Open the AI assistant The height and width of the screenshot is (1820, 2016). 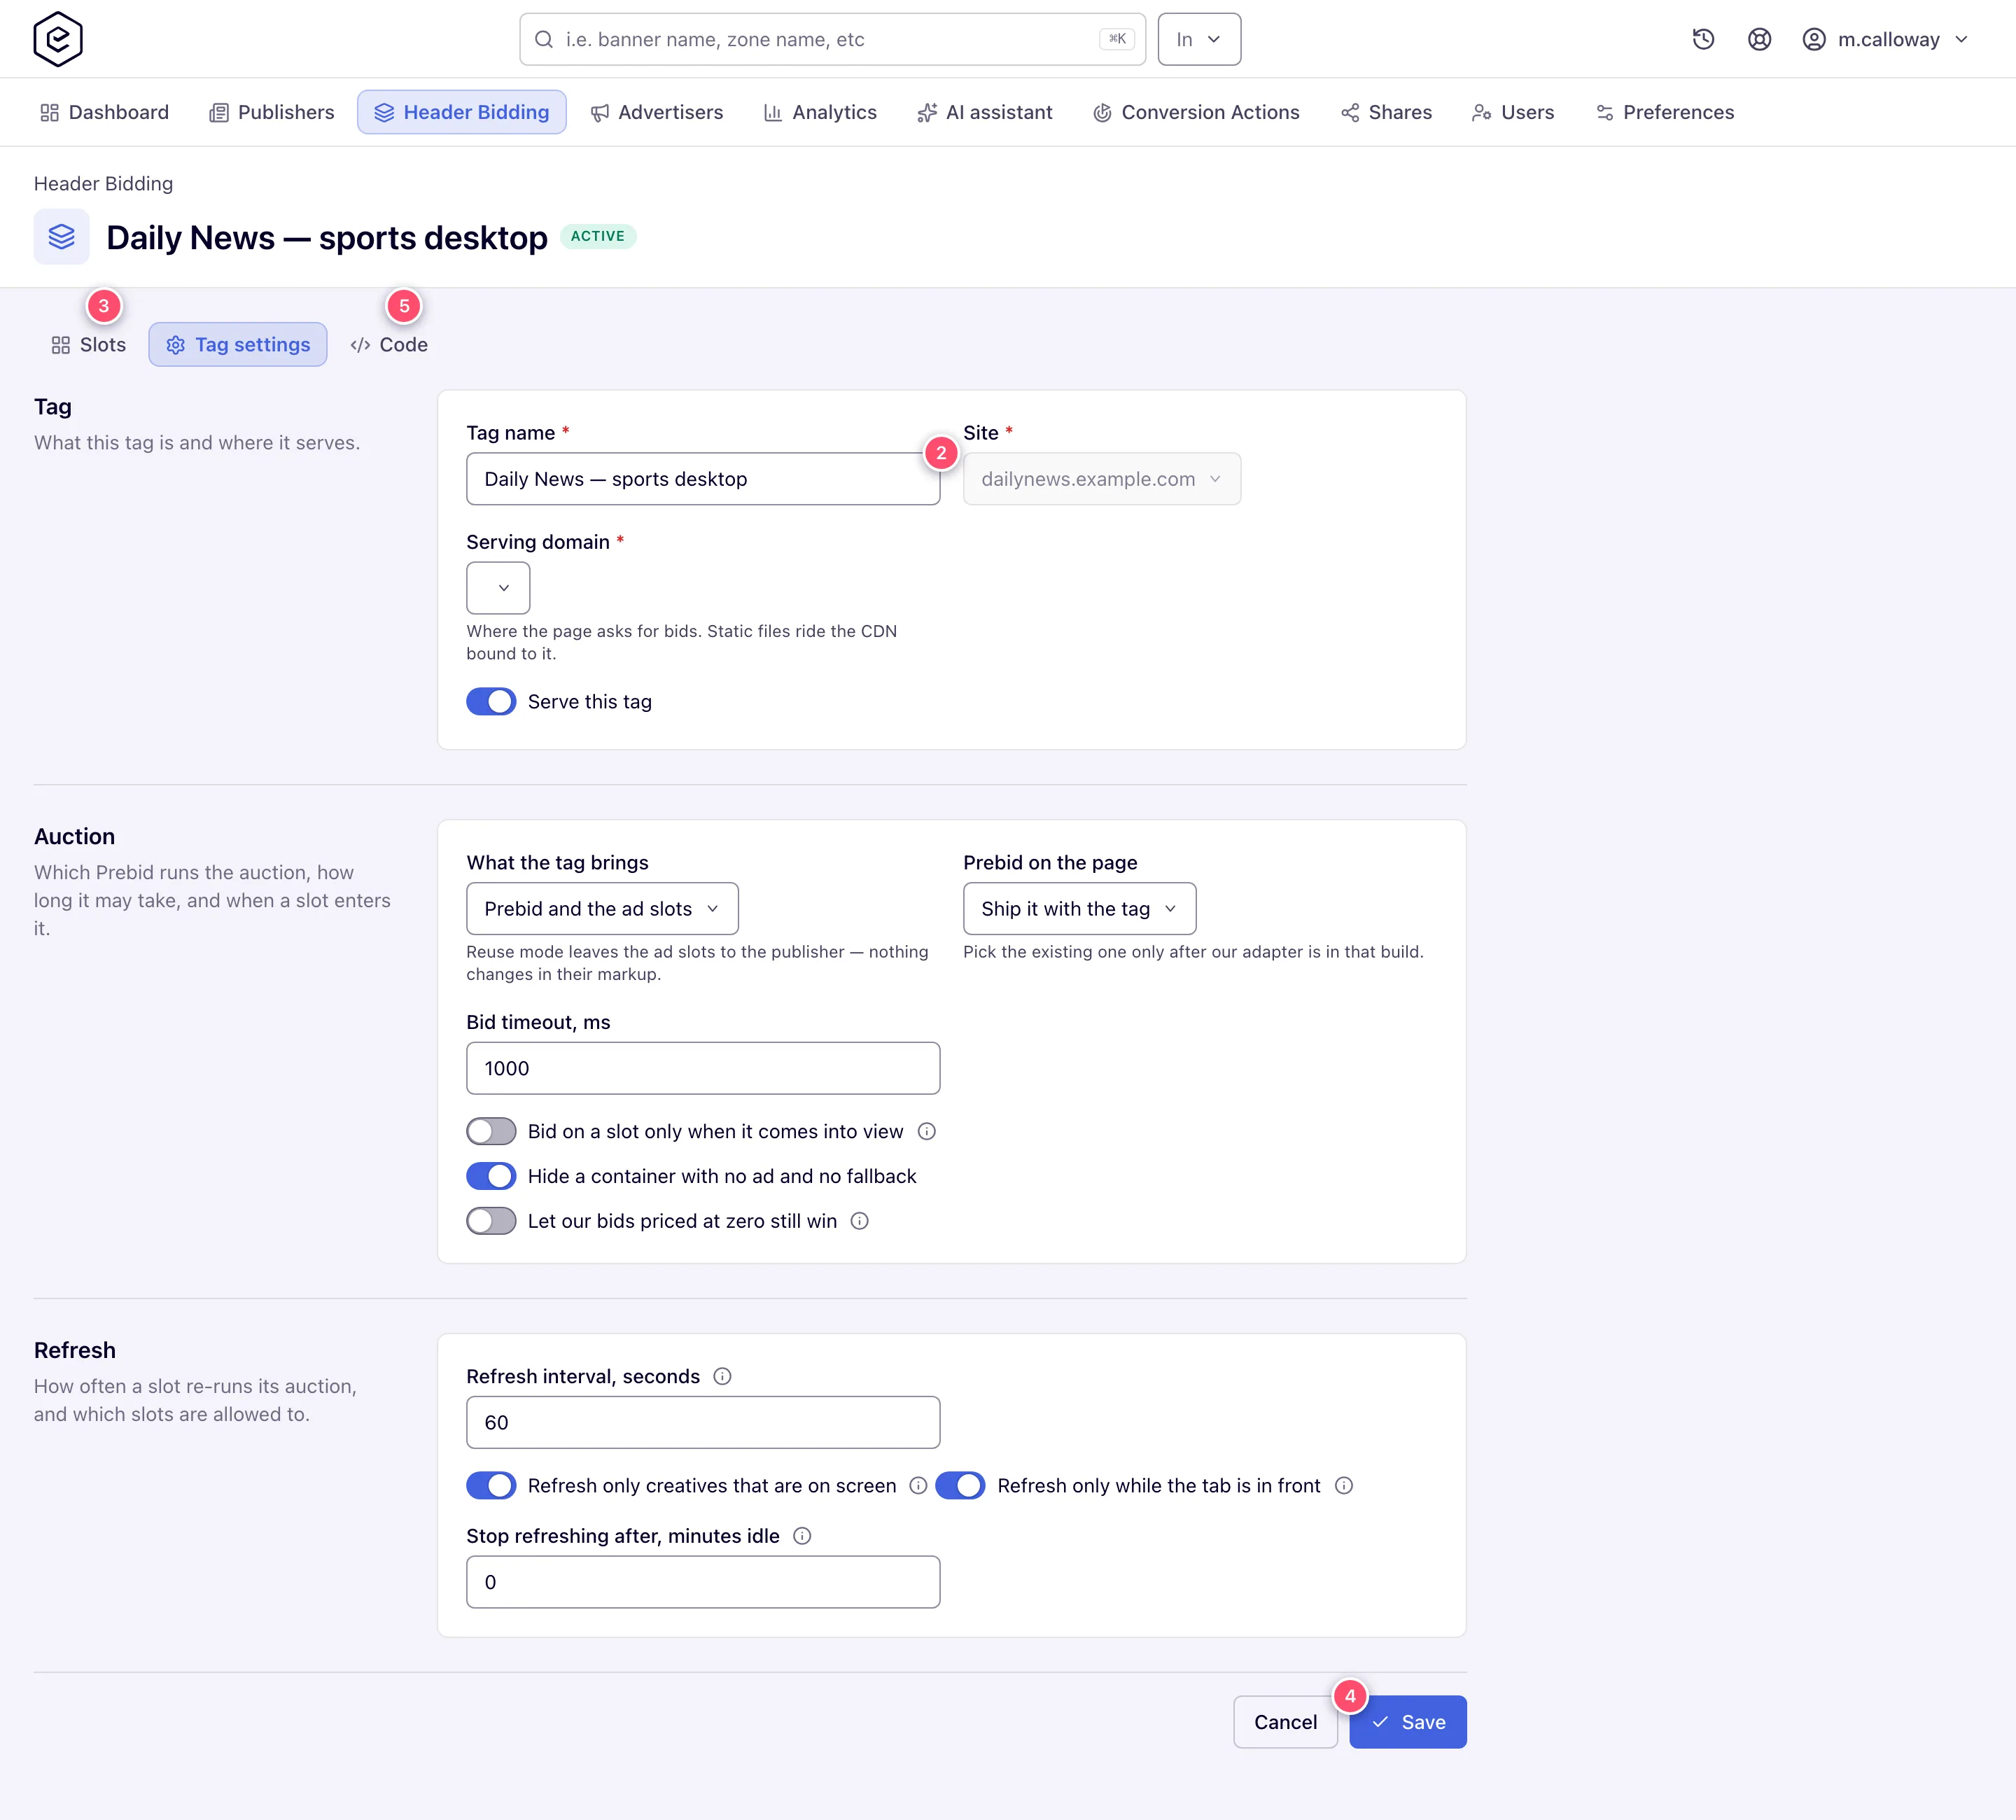coord(985,112)
